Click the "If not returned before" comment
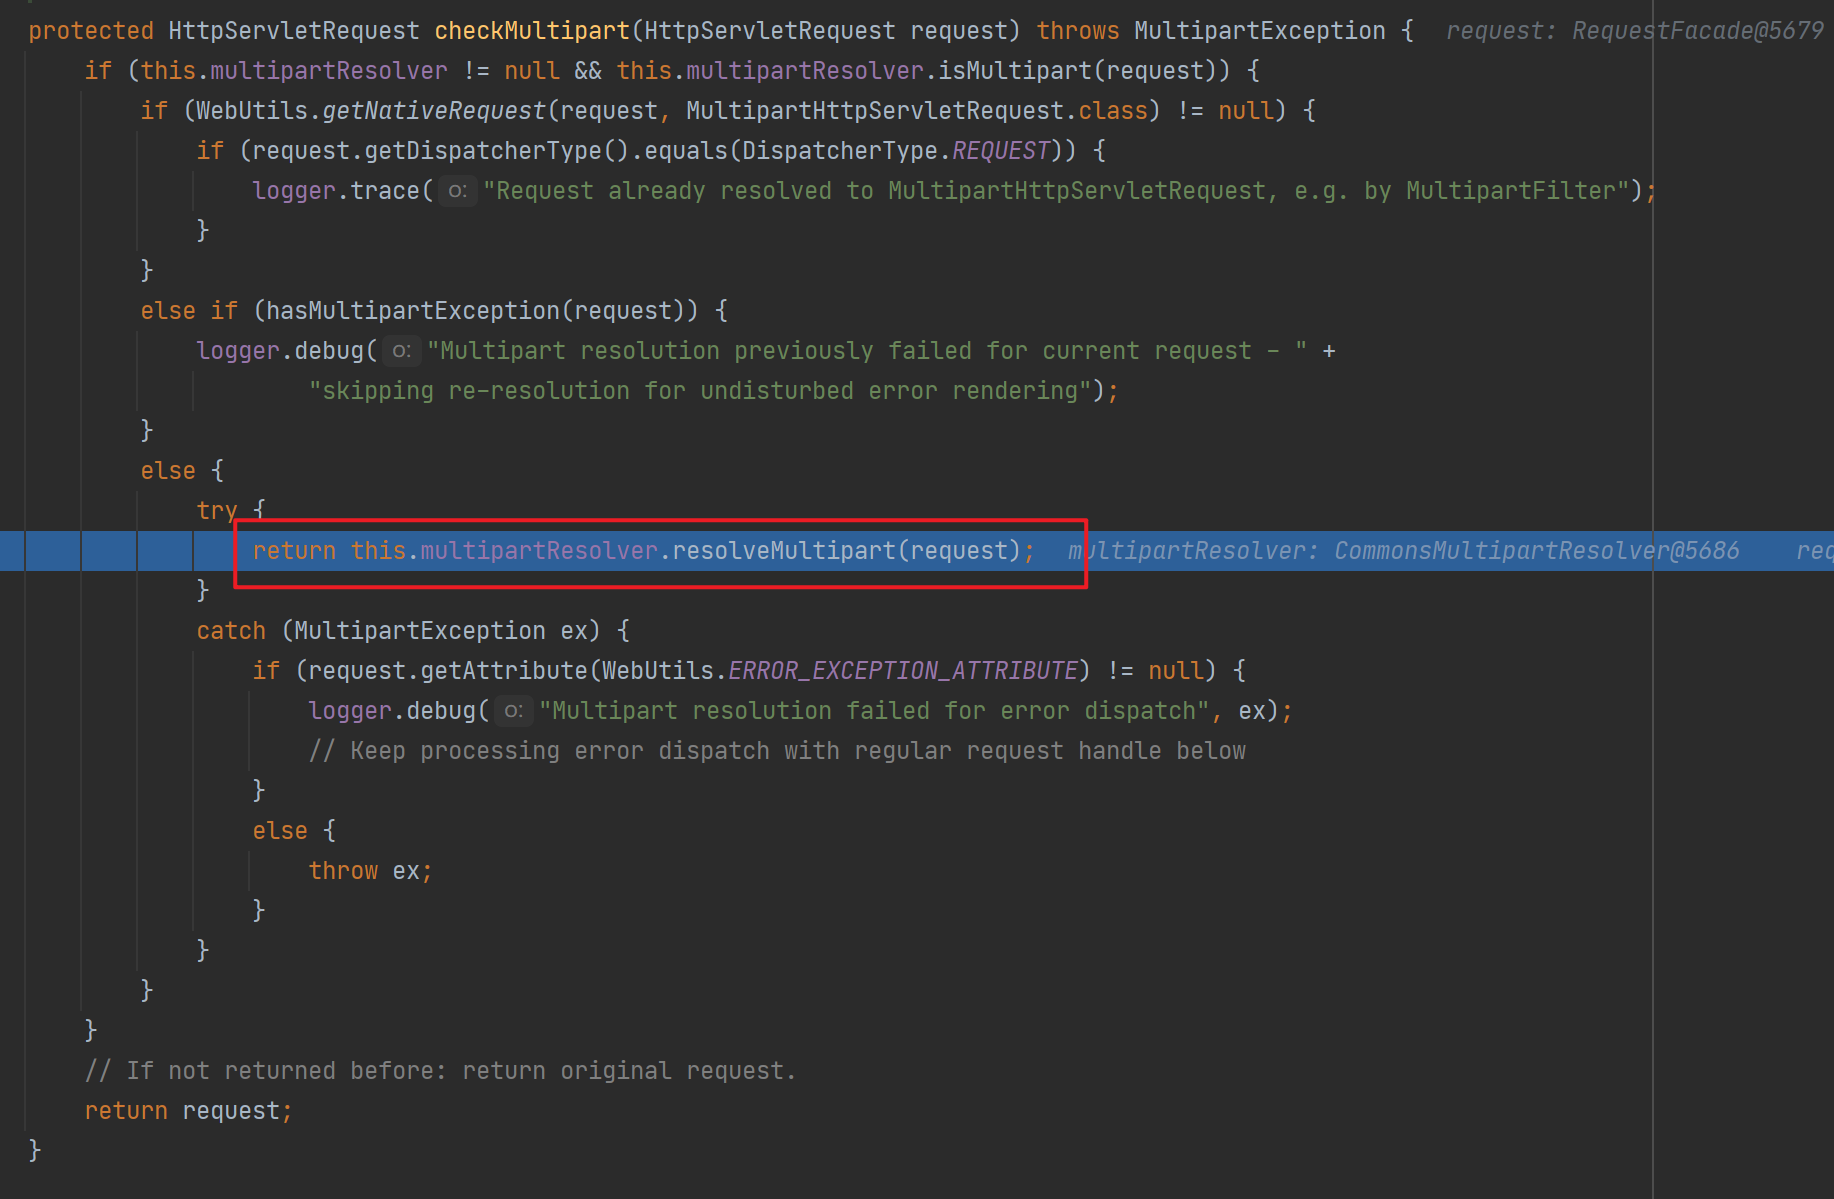The height and width of the screenshot is (1199, 1834). pyautogui.click(x=440, y=1071)
